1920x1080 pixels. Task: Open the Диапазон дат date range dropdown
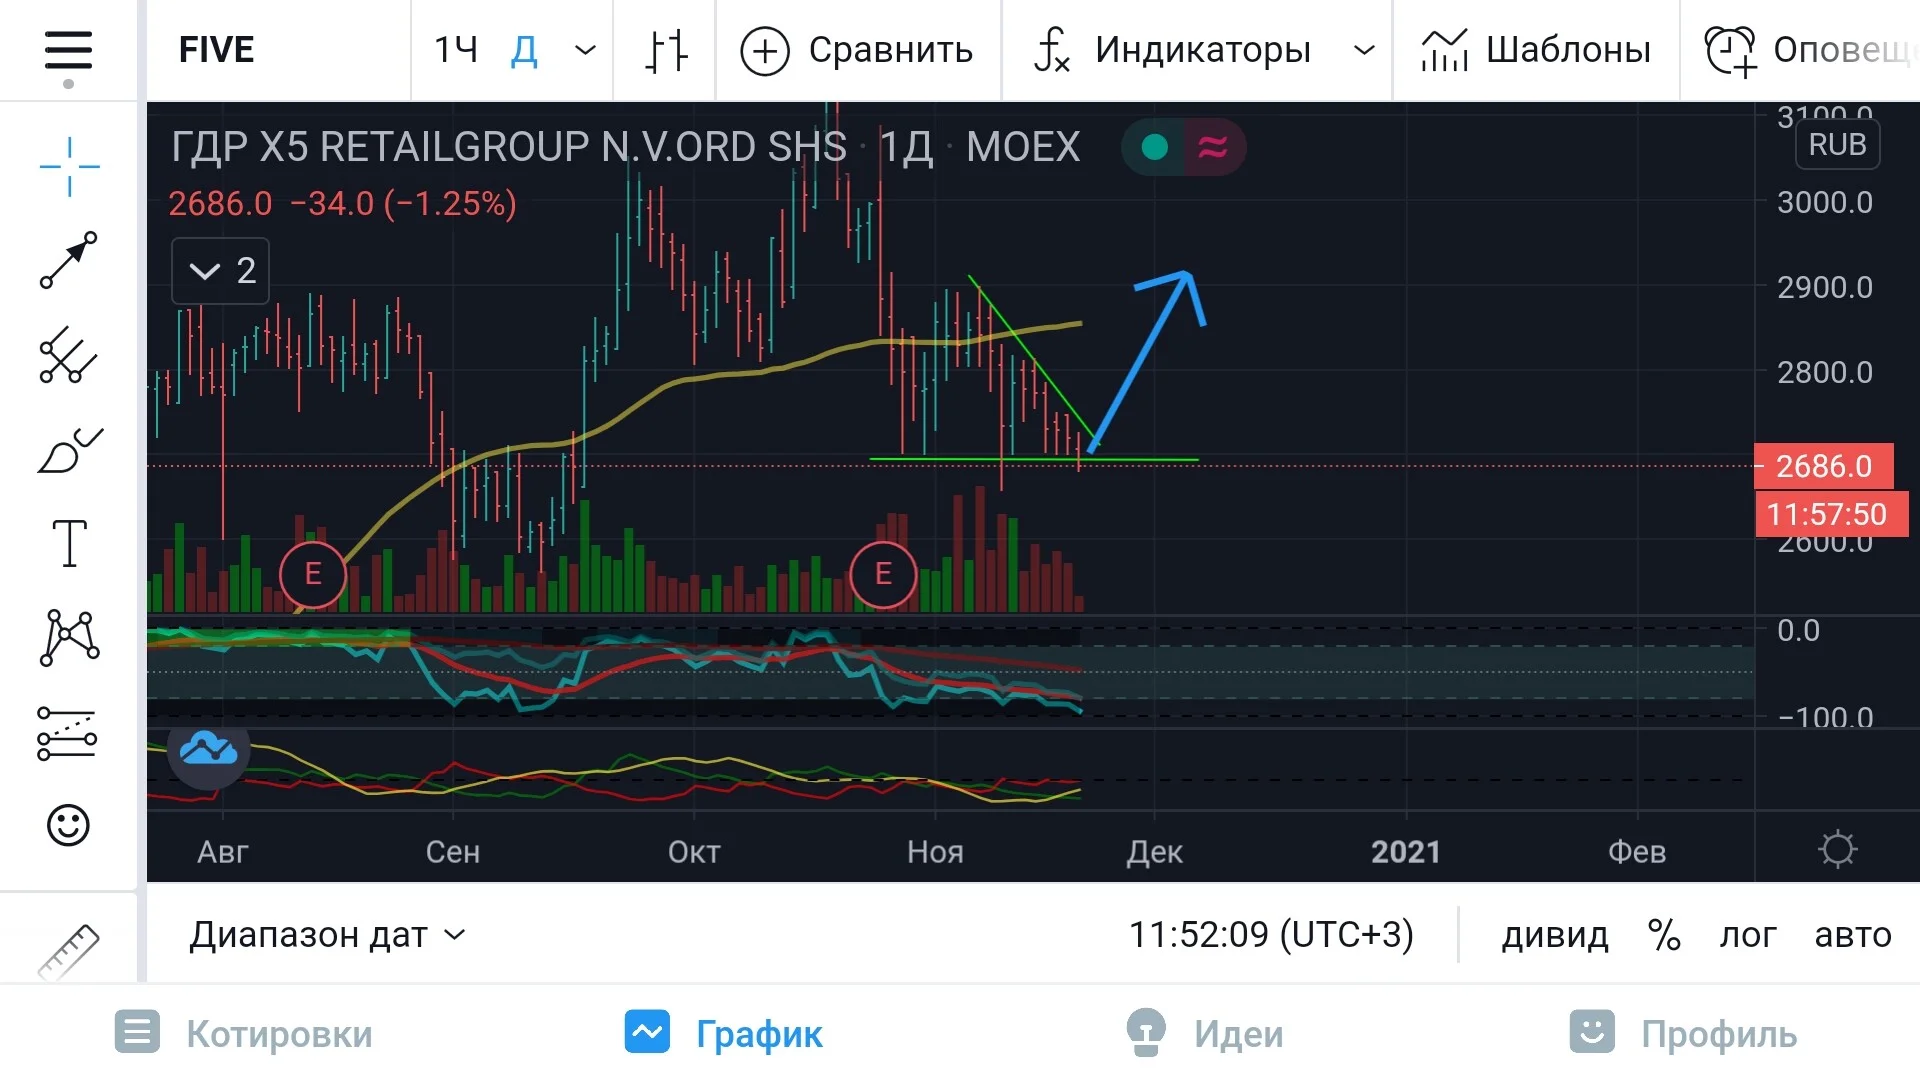coord(327,935)
